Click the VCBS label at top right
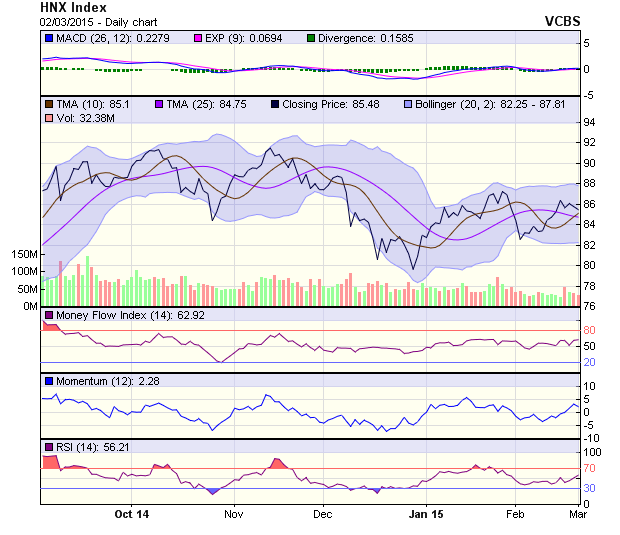The width and height of the screenshot is (620, 535). pyautogui.click(x=562, y=20)
